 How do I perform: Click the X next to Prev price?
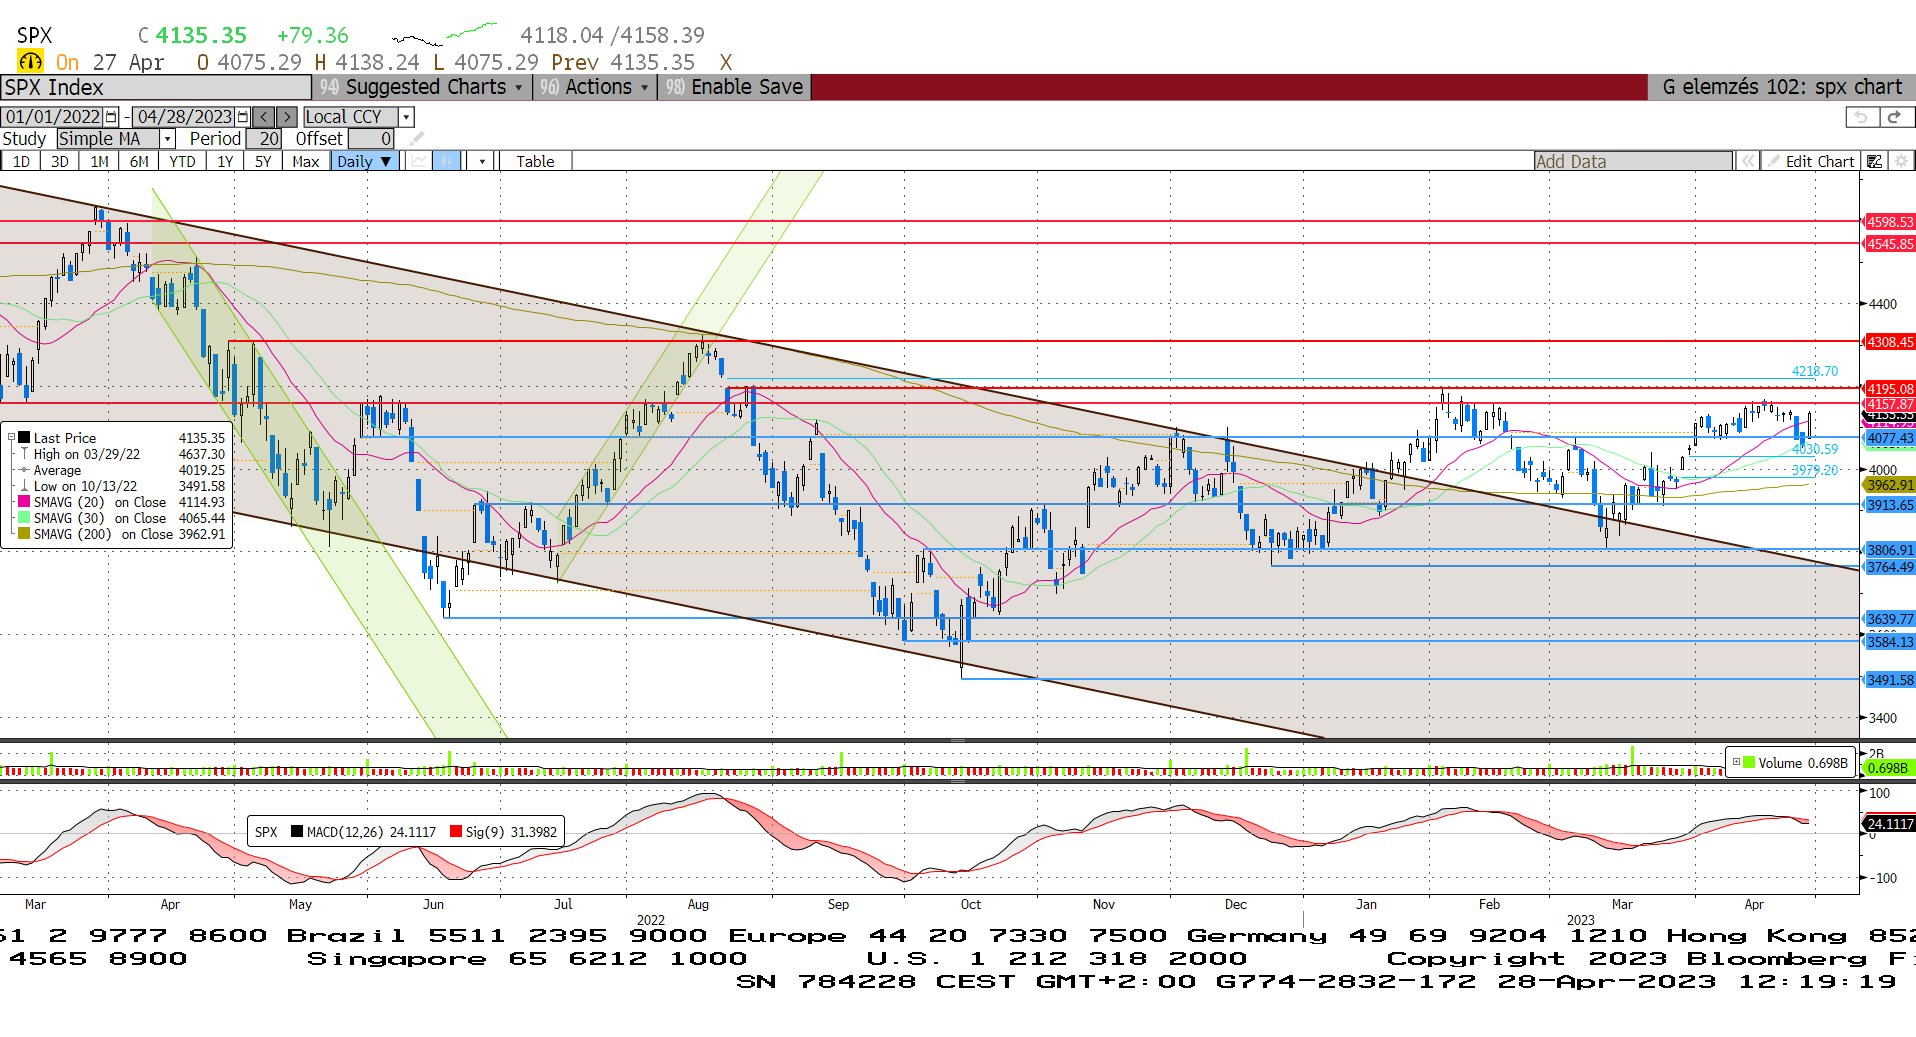pyautogui.click(x=726, y=62)
